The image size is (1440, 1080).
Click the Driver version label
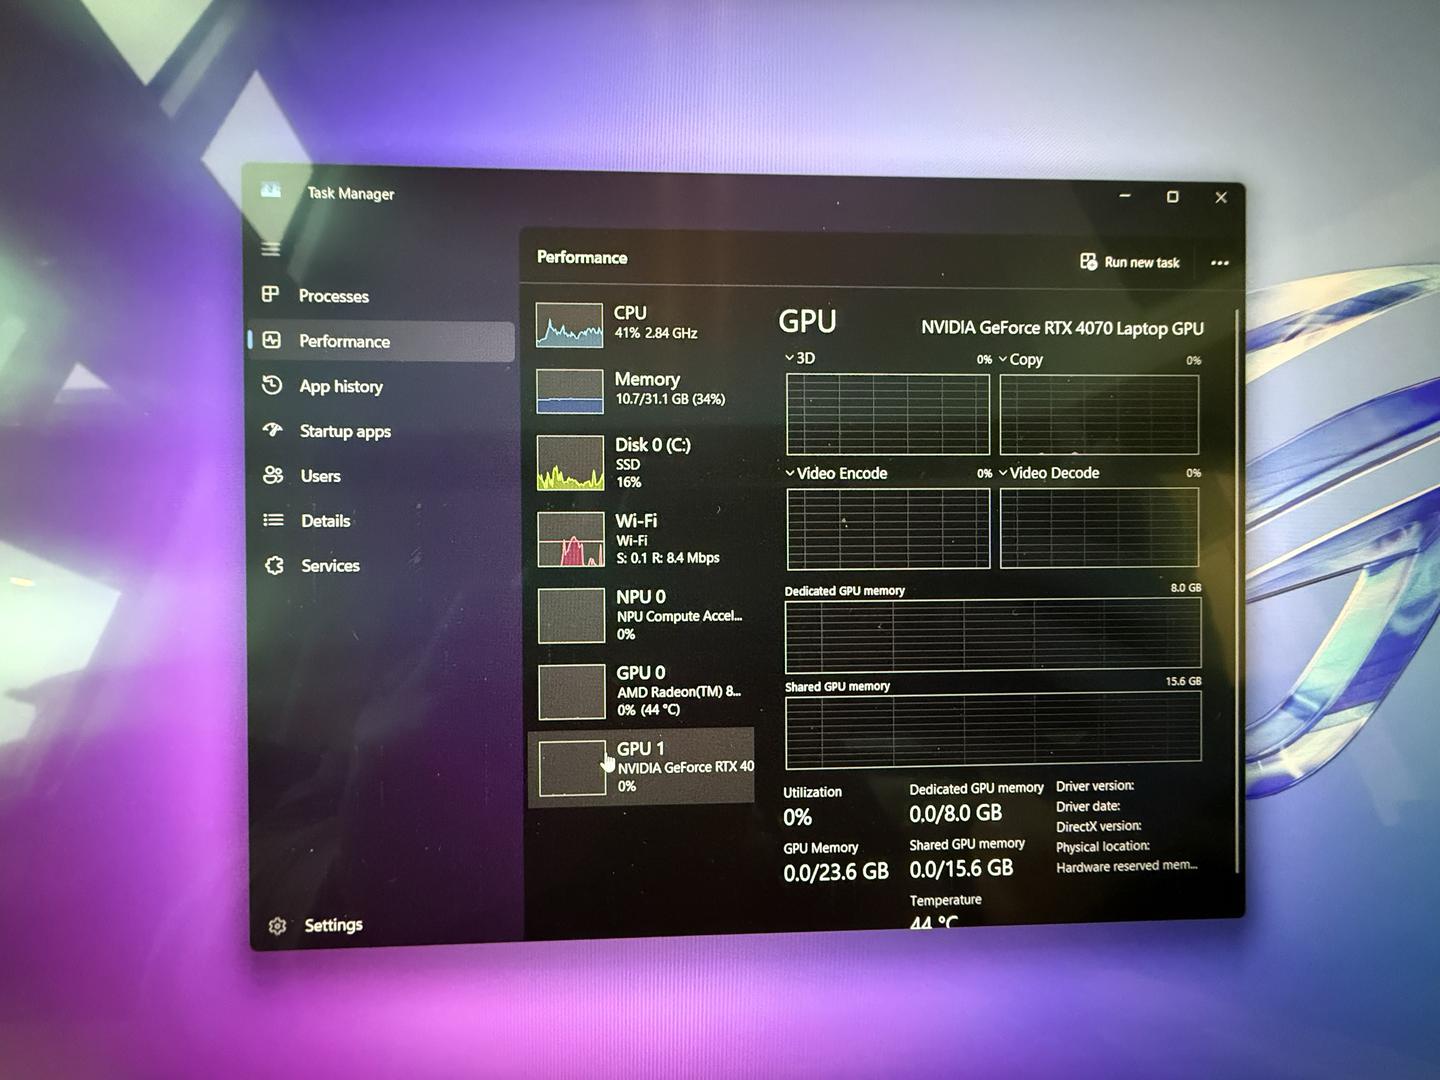coord(1095,786)
